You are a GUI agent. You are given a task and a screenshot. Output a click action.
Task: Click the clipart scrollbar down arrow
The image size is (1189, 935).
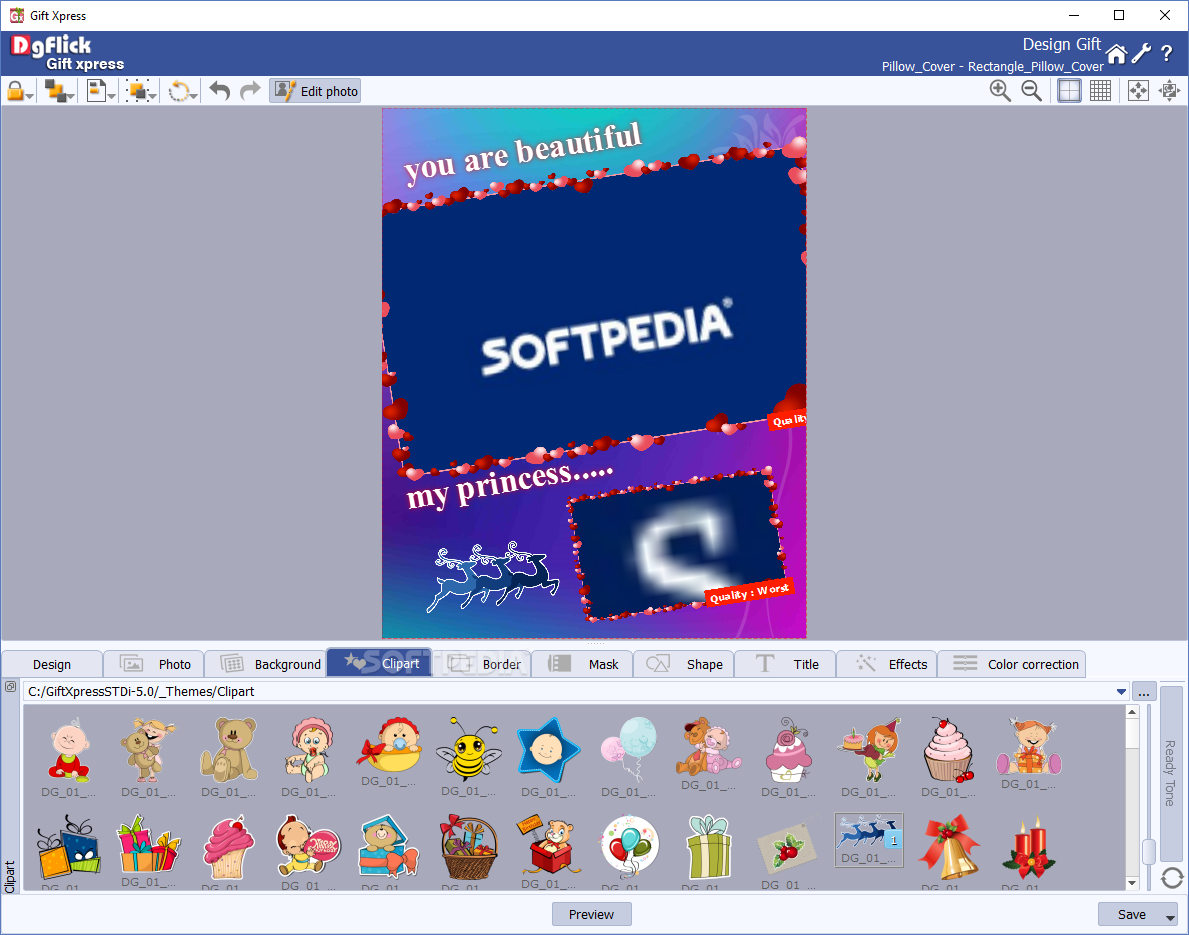click(x=1132, y=883)
